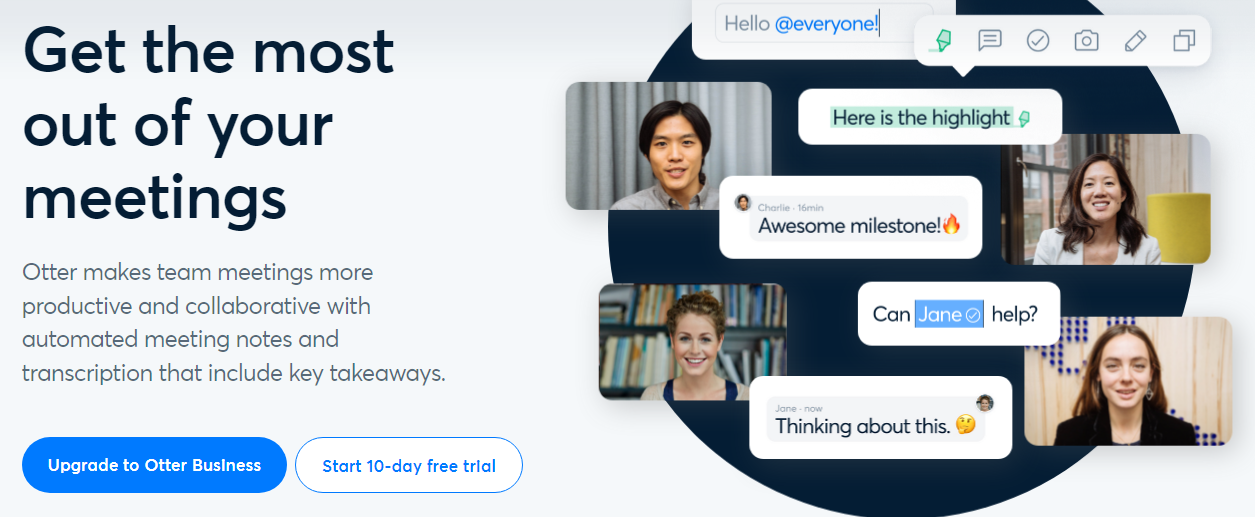Image resolution: width=1255 pixels, height=517 pixels.
Task: Select video thumbnail of woman in black blazer
Action: 1128,381
